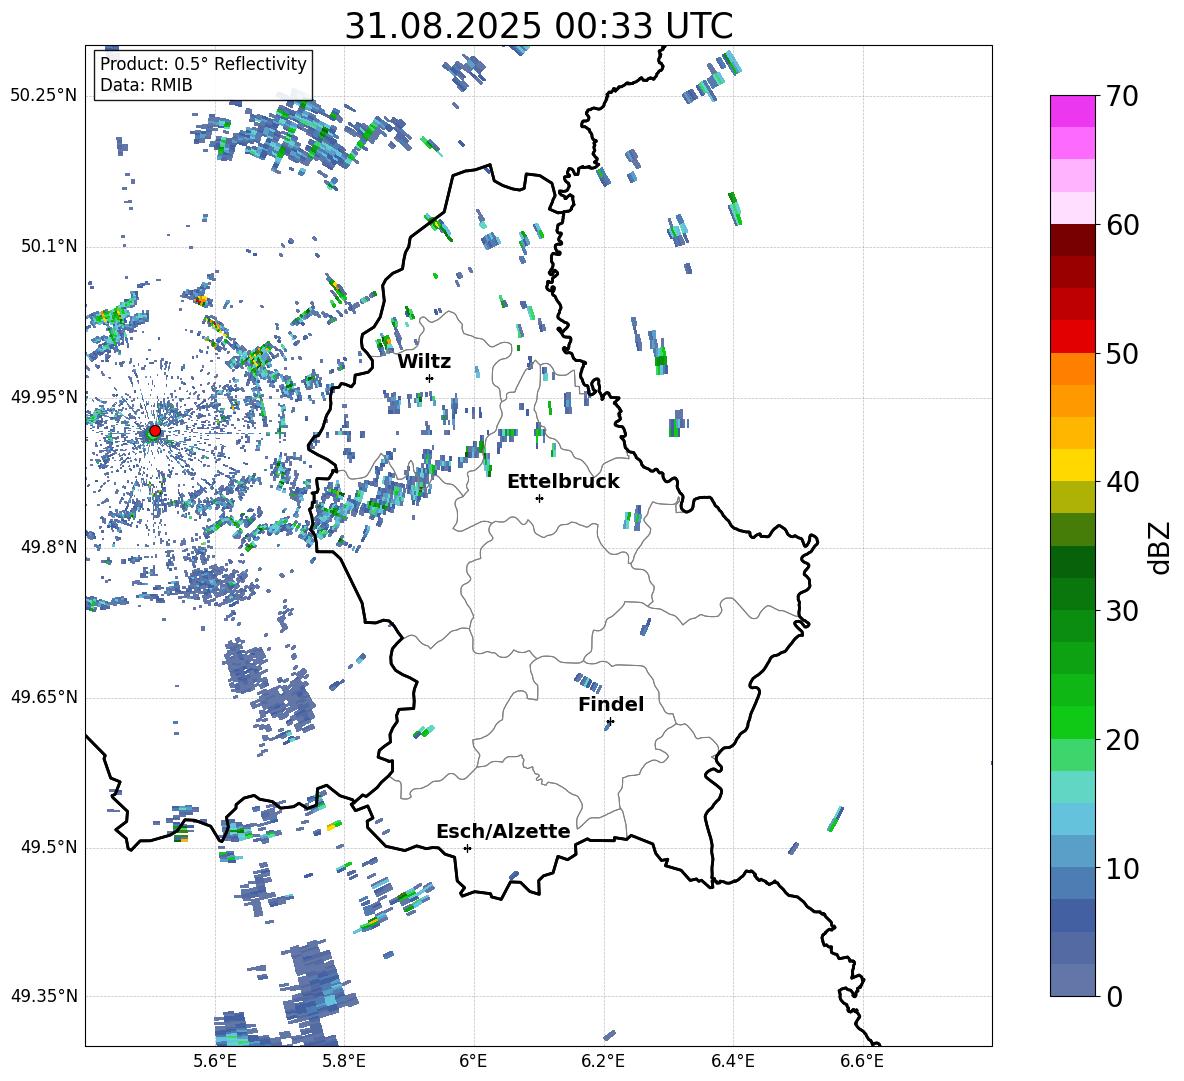Click the magenta top color of the scale
1184x1081 pixels.
[x=1072, y=111]
